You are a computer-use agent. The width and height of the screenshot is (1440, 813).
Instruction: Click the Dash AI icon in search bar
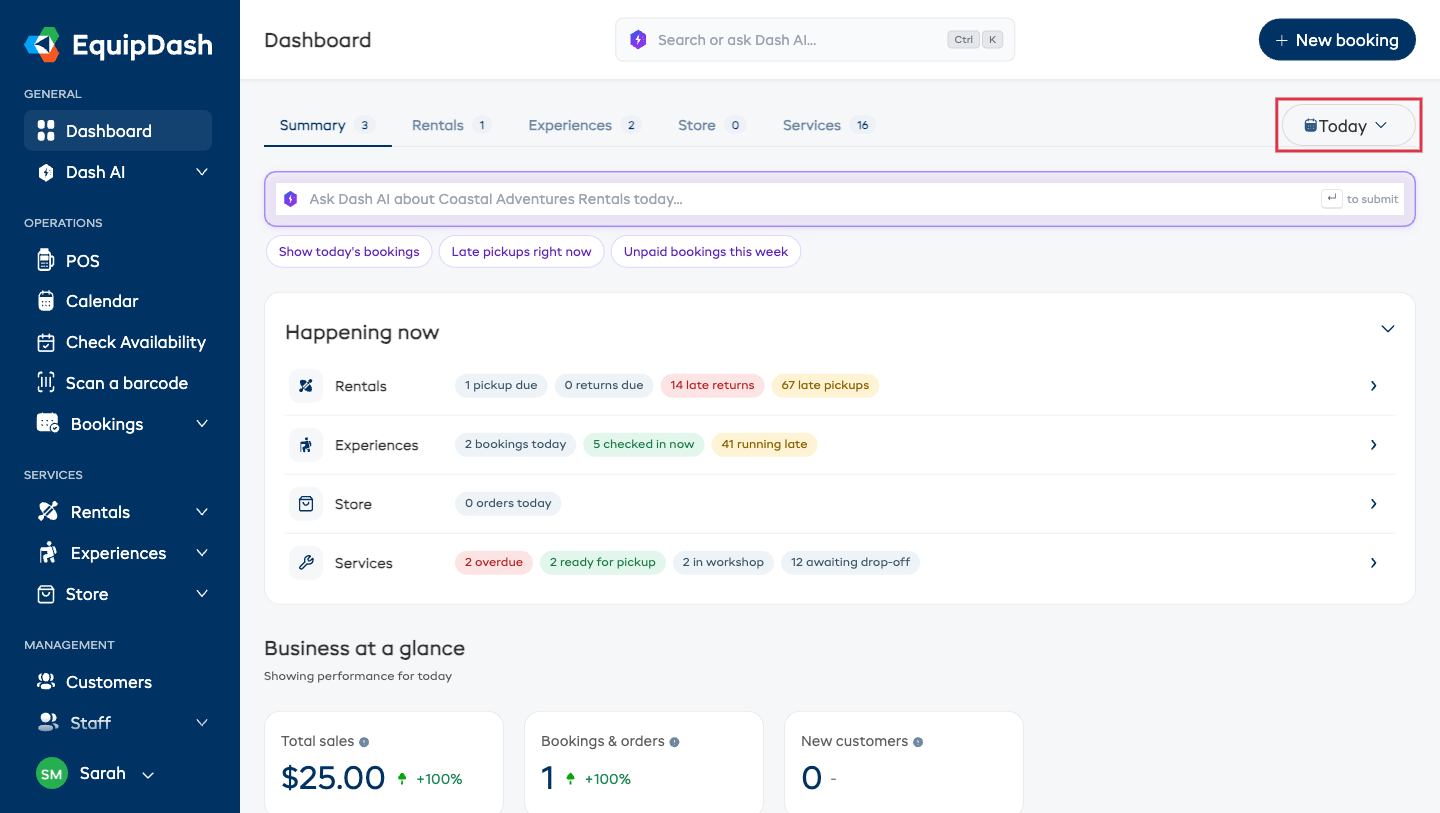638,40
